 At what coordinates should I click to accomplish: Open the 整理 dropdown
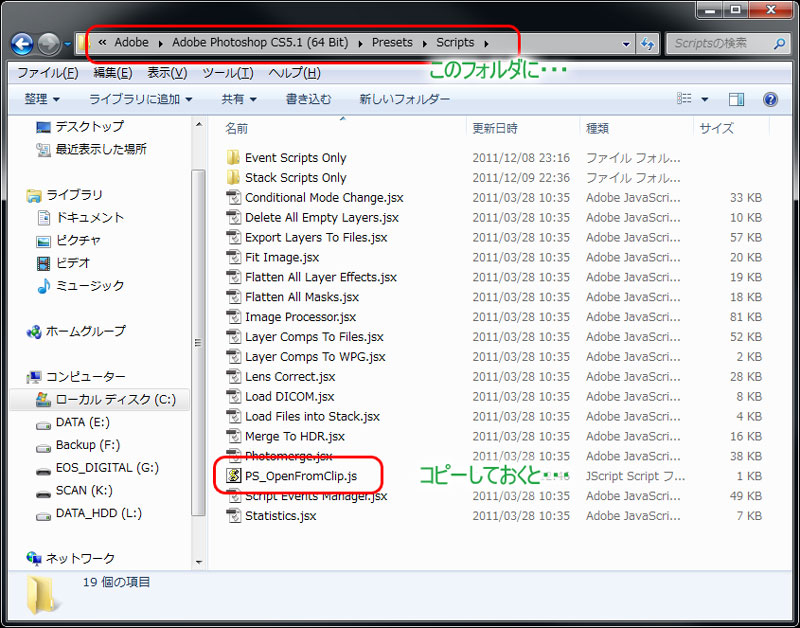click(42, 99)
